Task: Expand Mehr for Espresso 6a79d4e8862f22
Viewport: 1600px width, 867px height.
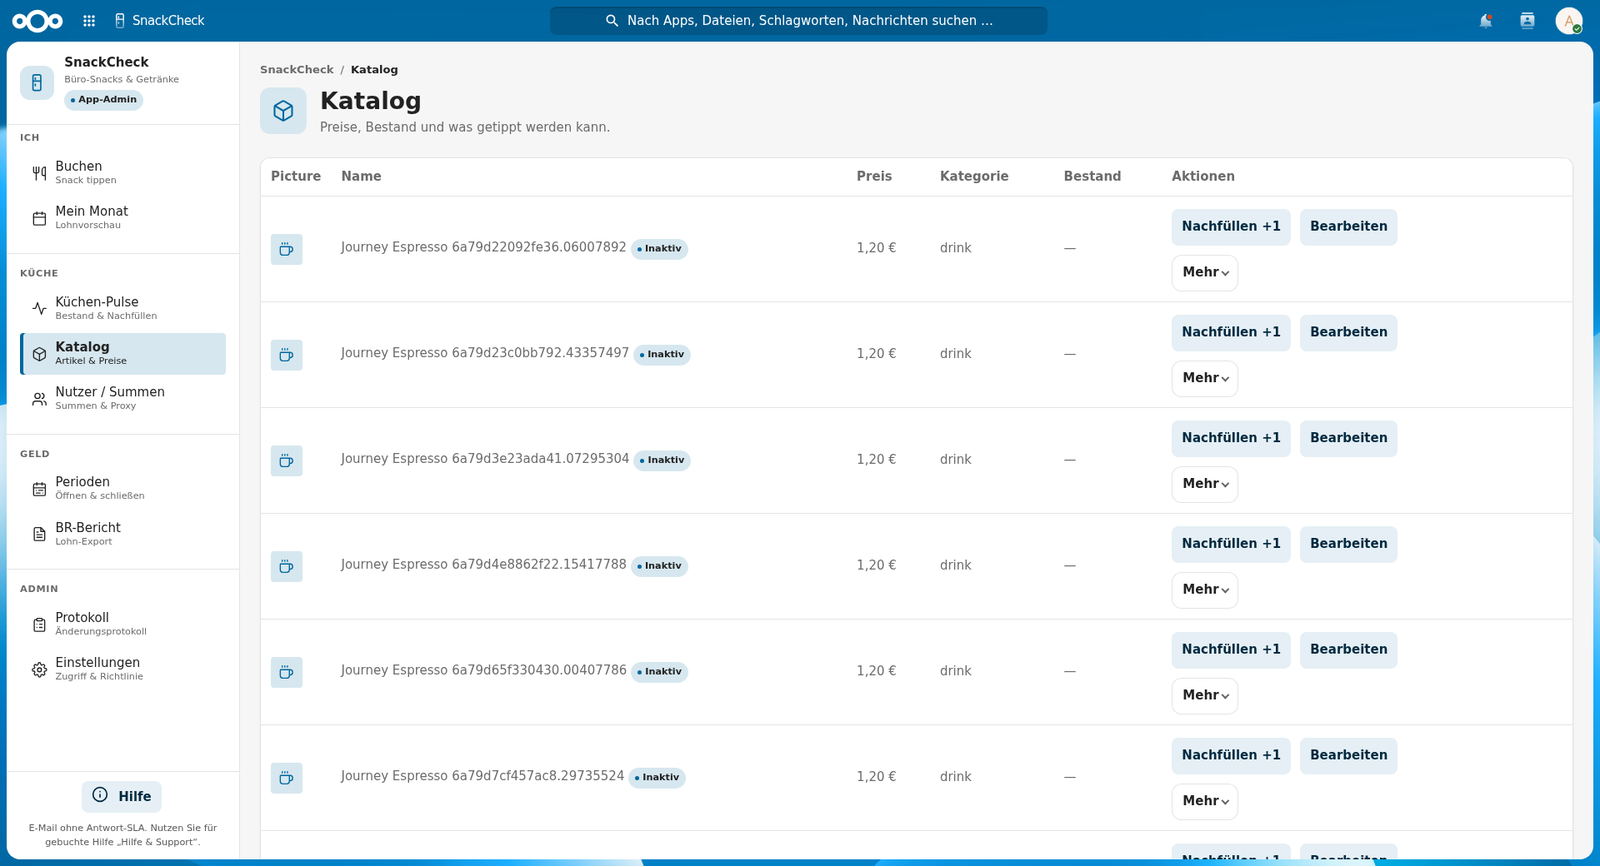Action: pos(1205,591)
